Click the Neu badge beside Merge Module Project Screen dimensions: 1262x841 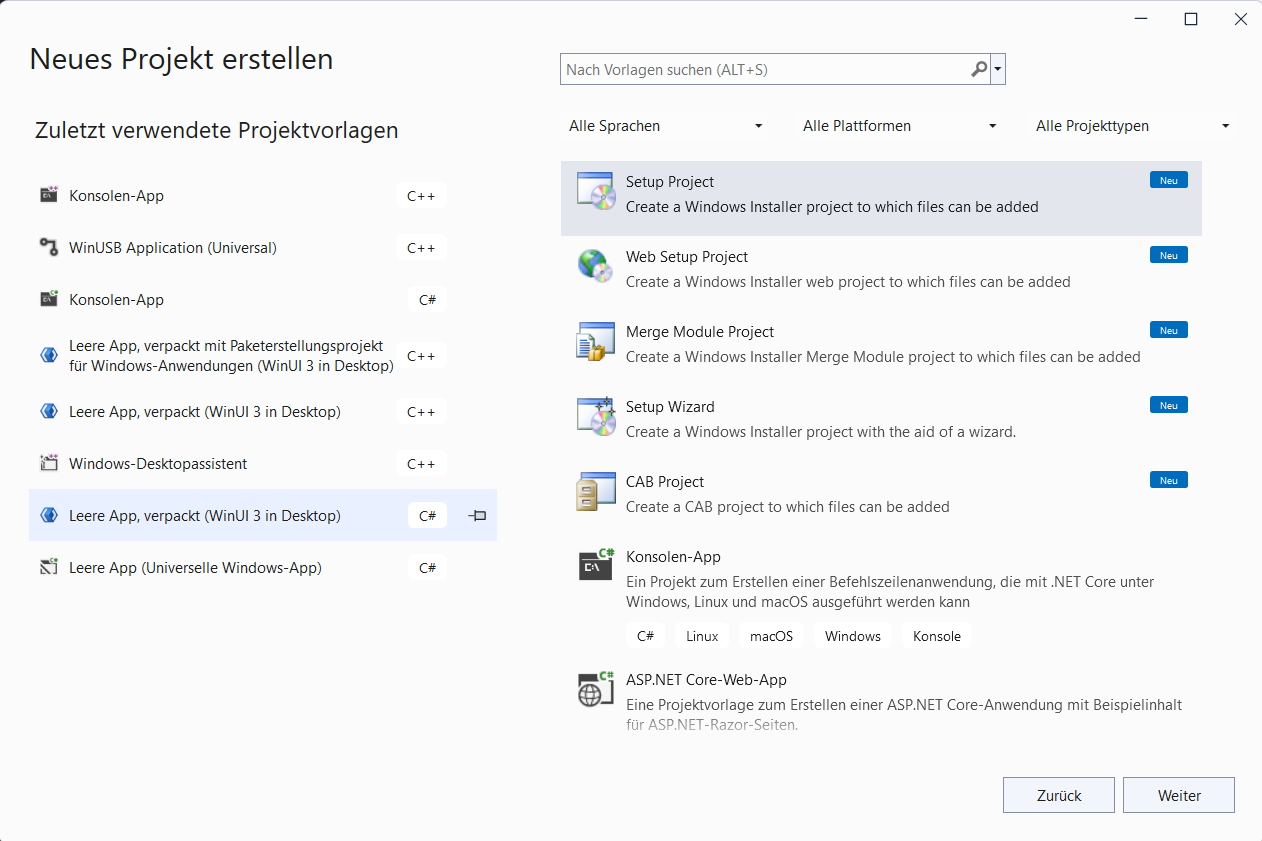click(x=1169, y=330)
